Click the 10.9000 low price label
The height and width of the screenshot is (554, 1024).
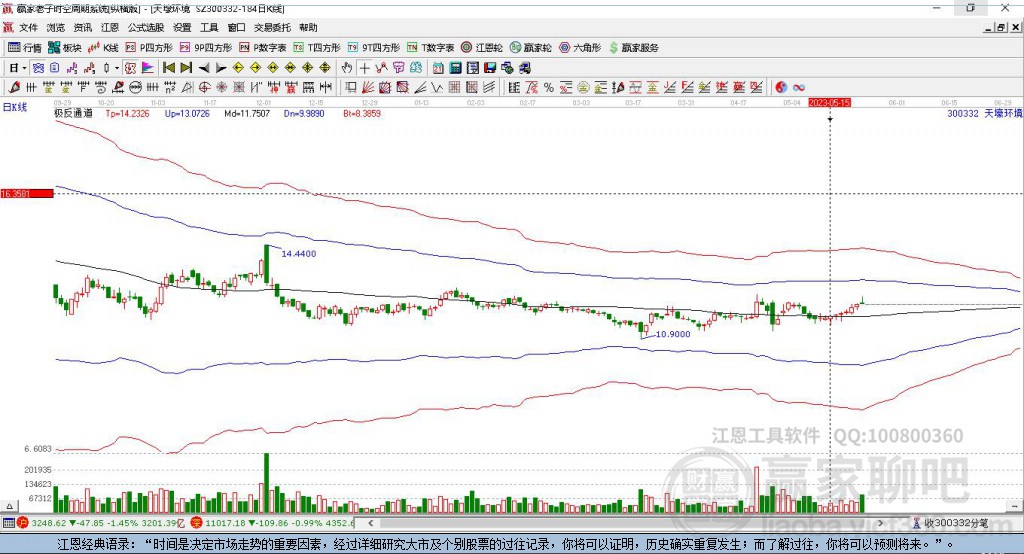673,334
